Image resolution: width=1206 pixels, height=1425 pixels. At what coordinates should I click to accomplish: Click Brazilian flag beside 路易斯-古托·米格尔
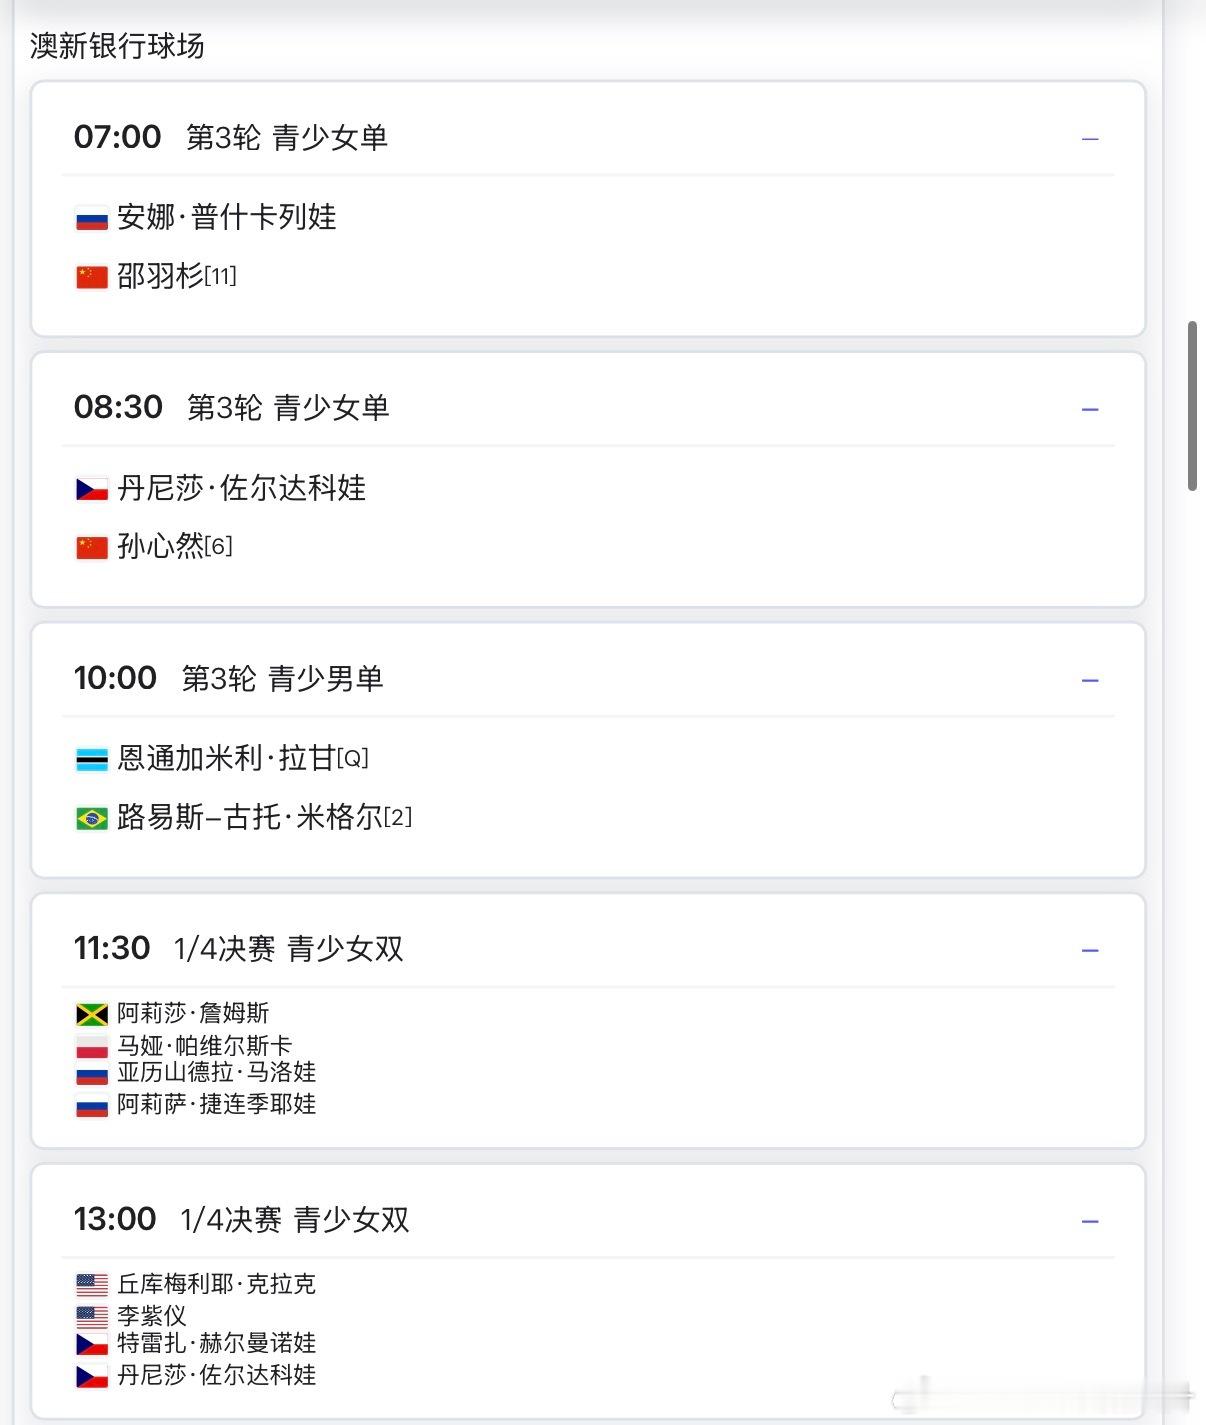[92, 819]
